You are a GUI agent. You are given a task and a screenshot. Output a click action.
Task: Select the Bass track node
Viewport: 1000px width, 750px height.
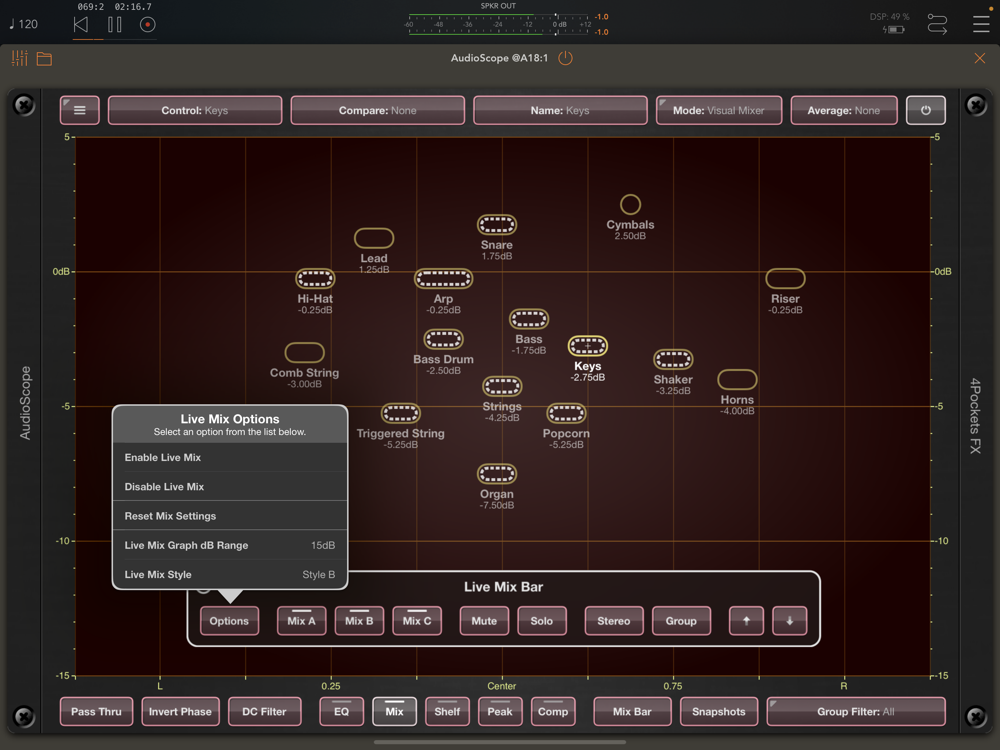click(529, 319)
